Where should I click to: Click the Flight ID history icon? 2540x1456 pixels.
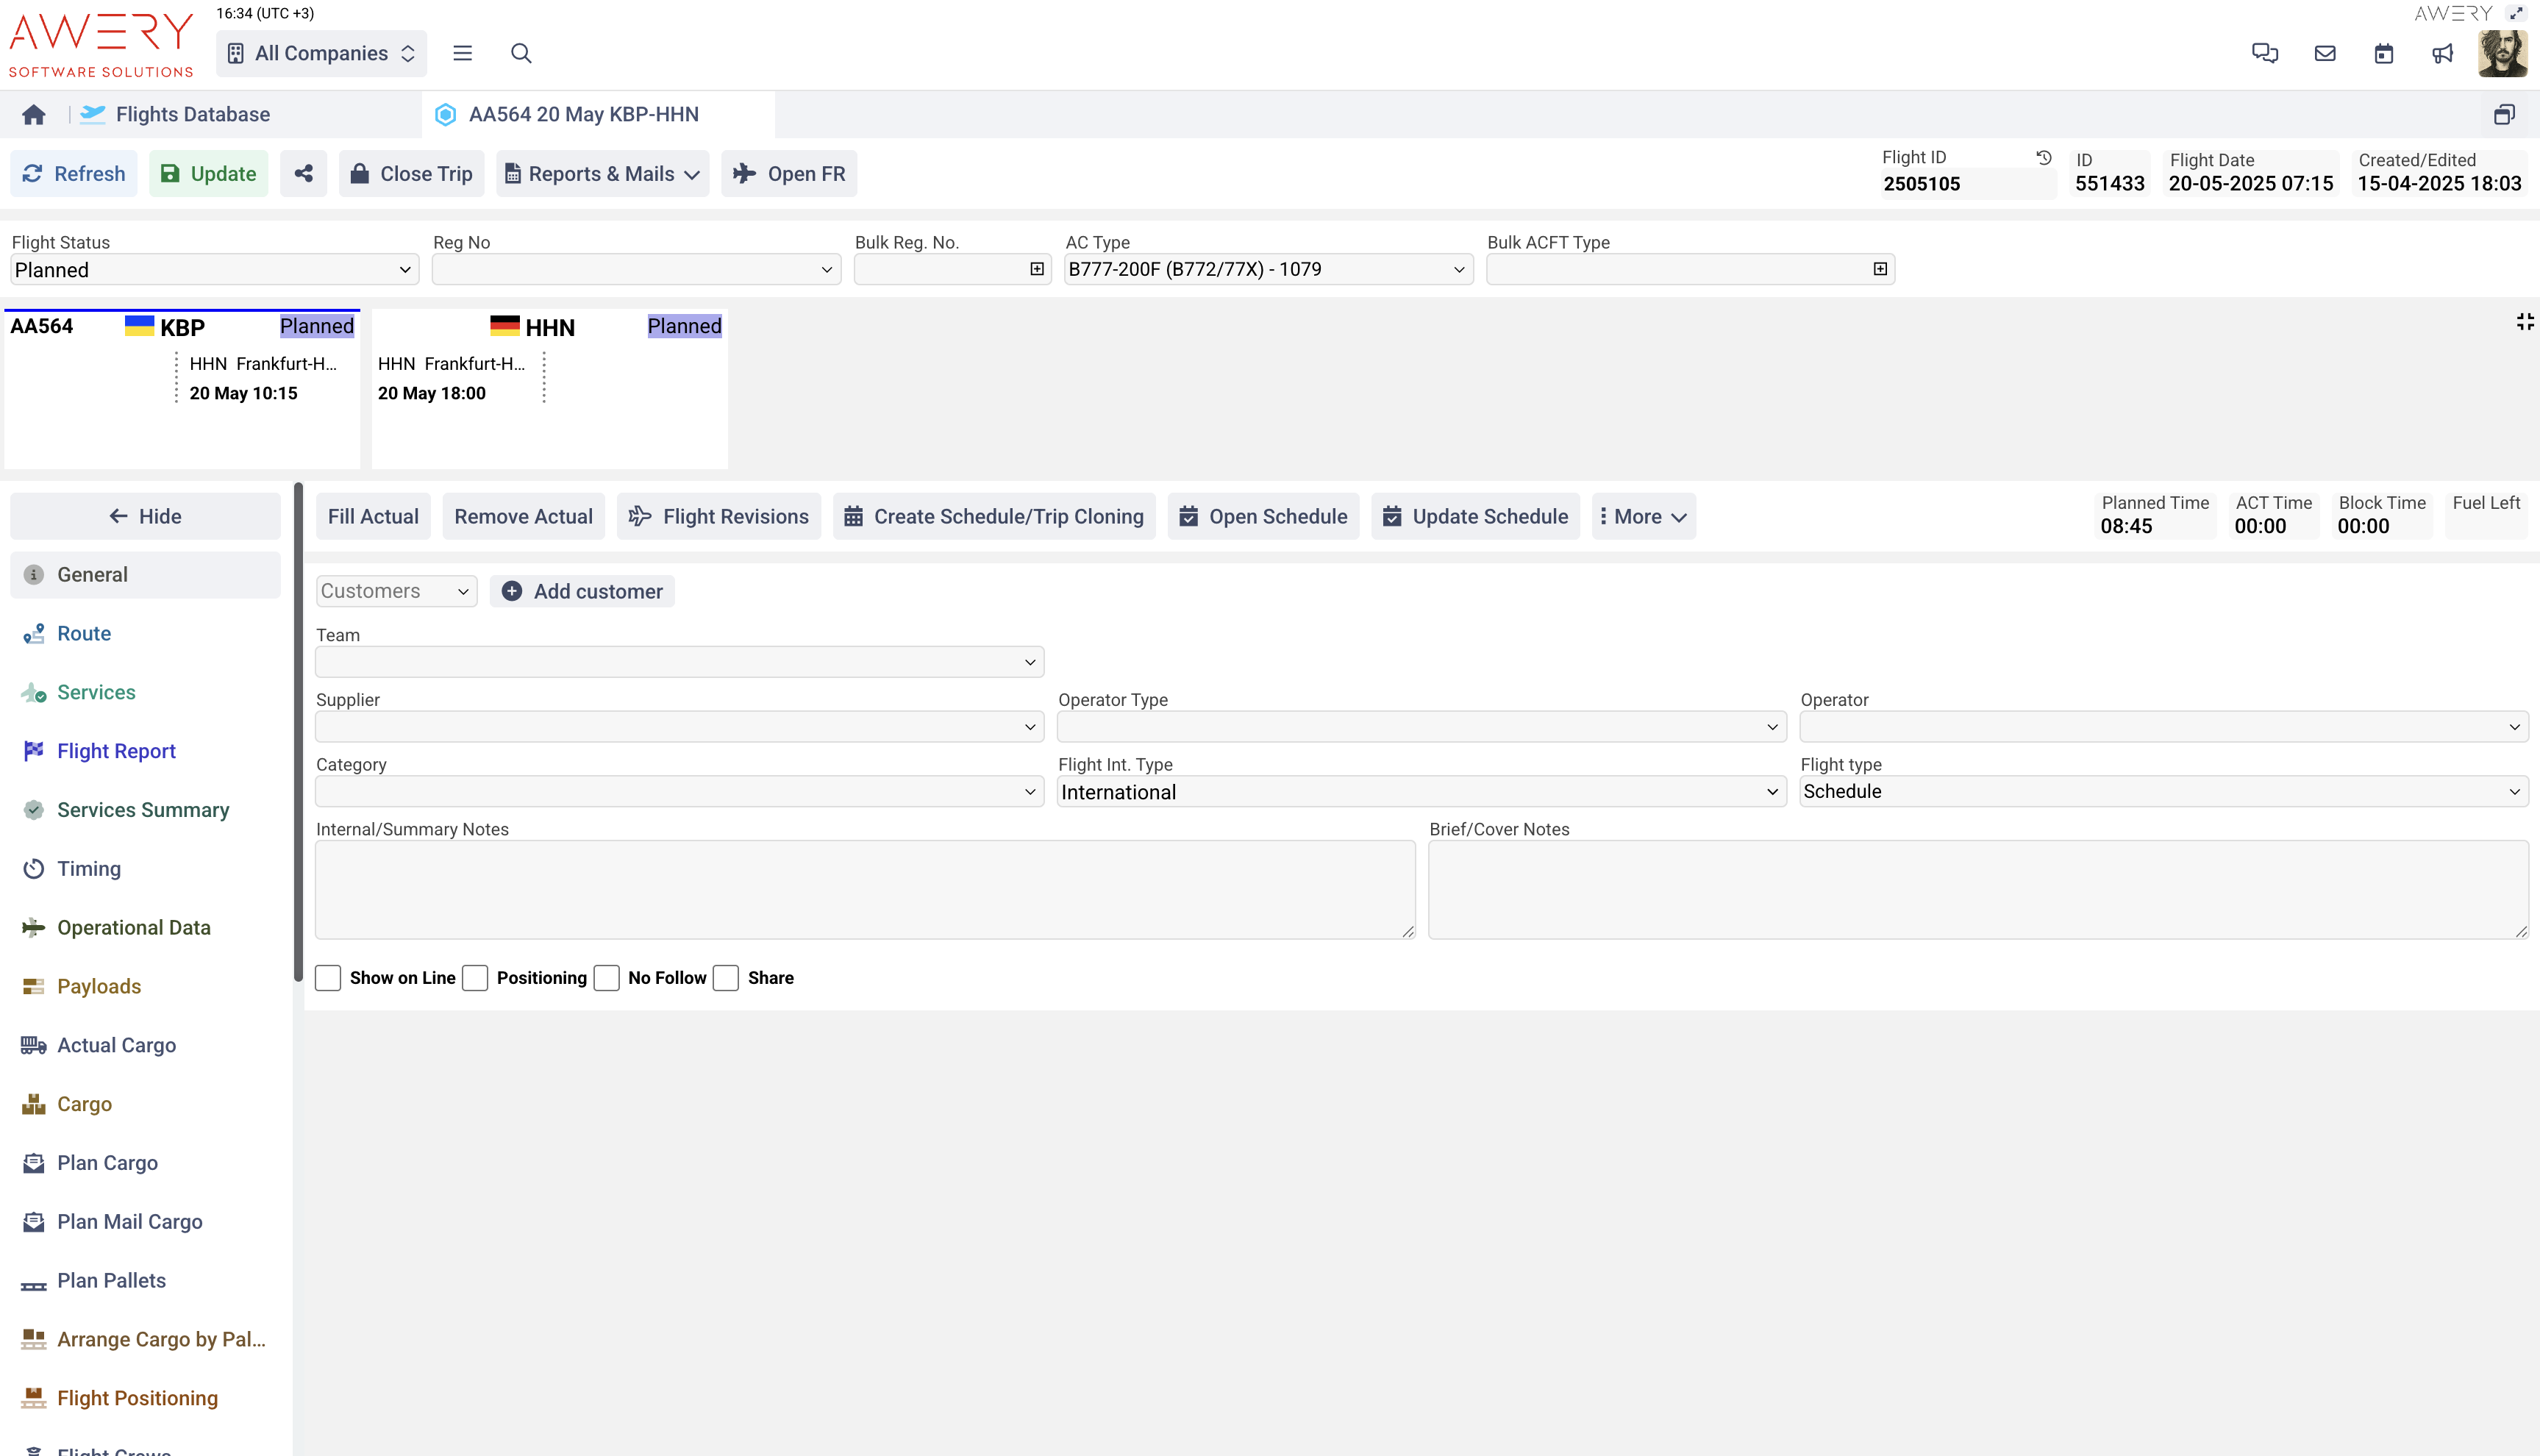coord(2044,158)
